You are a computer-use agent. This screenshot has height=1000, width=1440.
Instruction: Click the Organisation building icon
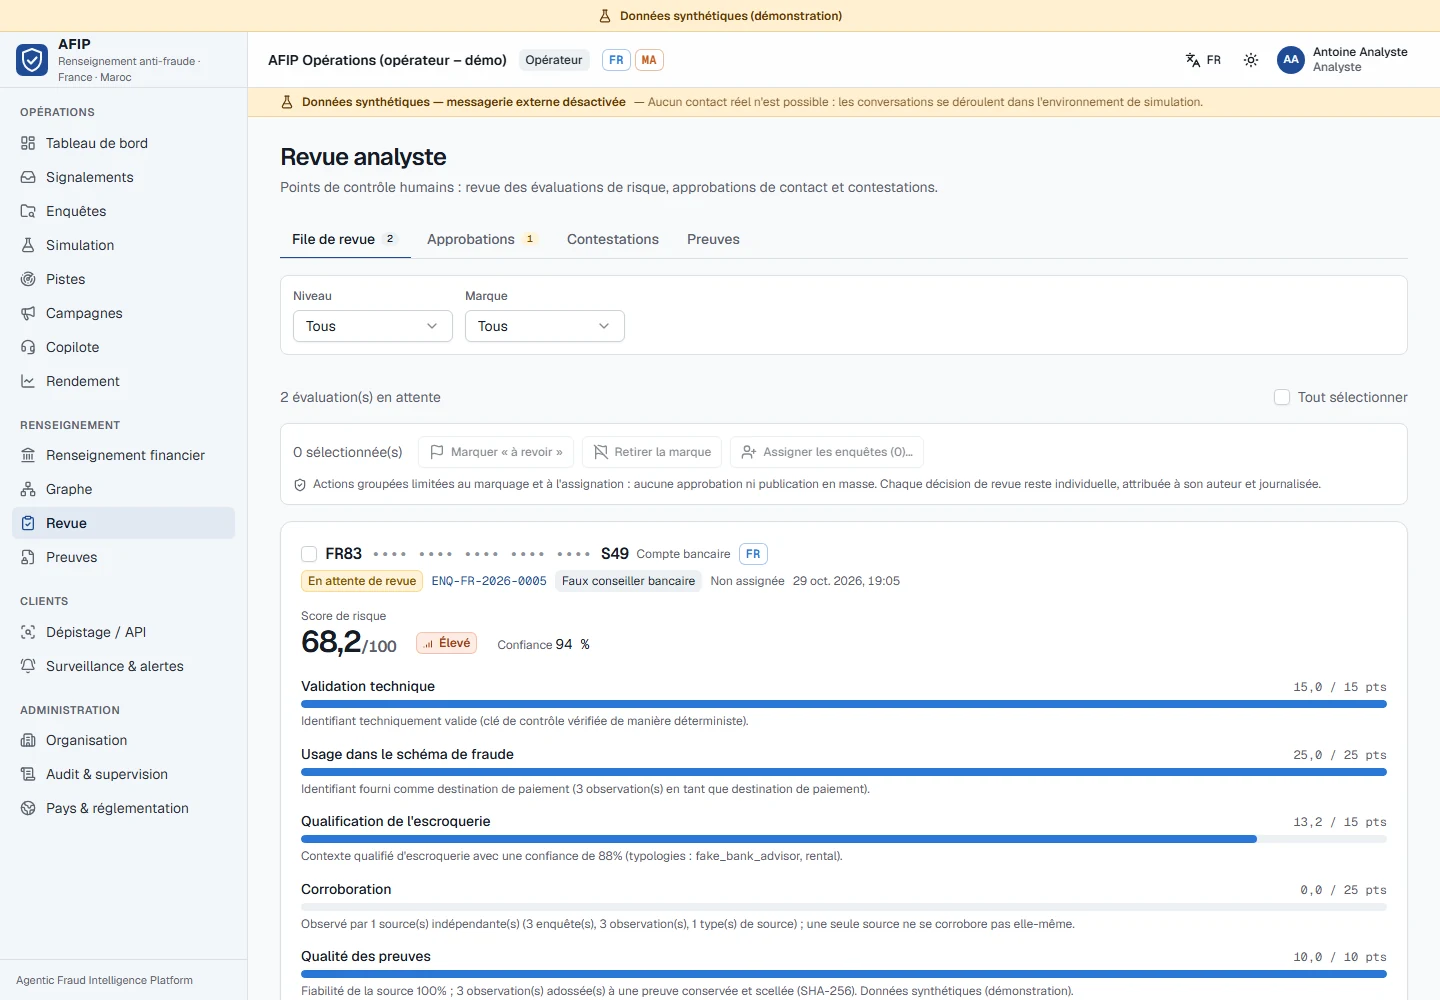pyautogui.click(x=28, y=740)
